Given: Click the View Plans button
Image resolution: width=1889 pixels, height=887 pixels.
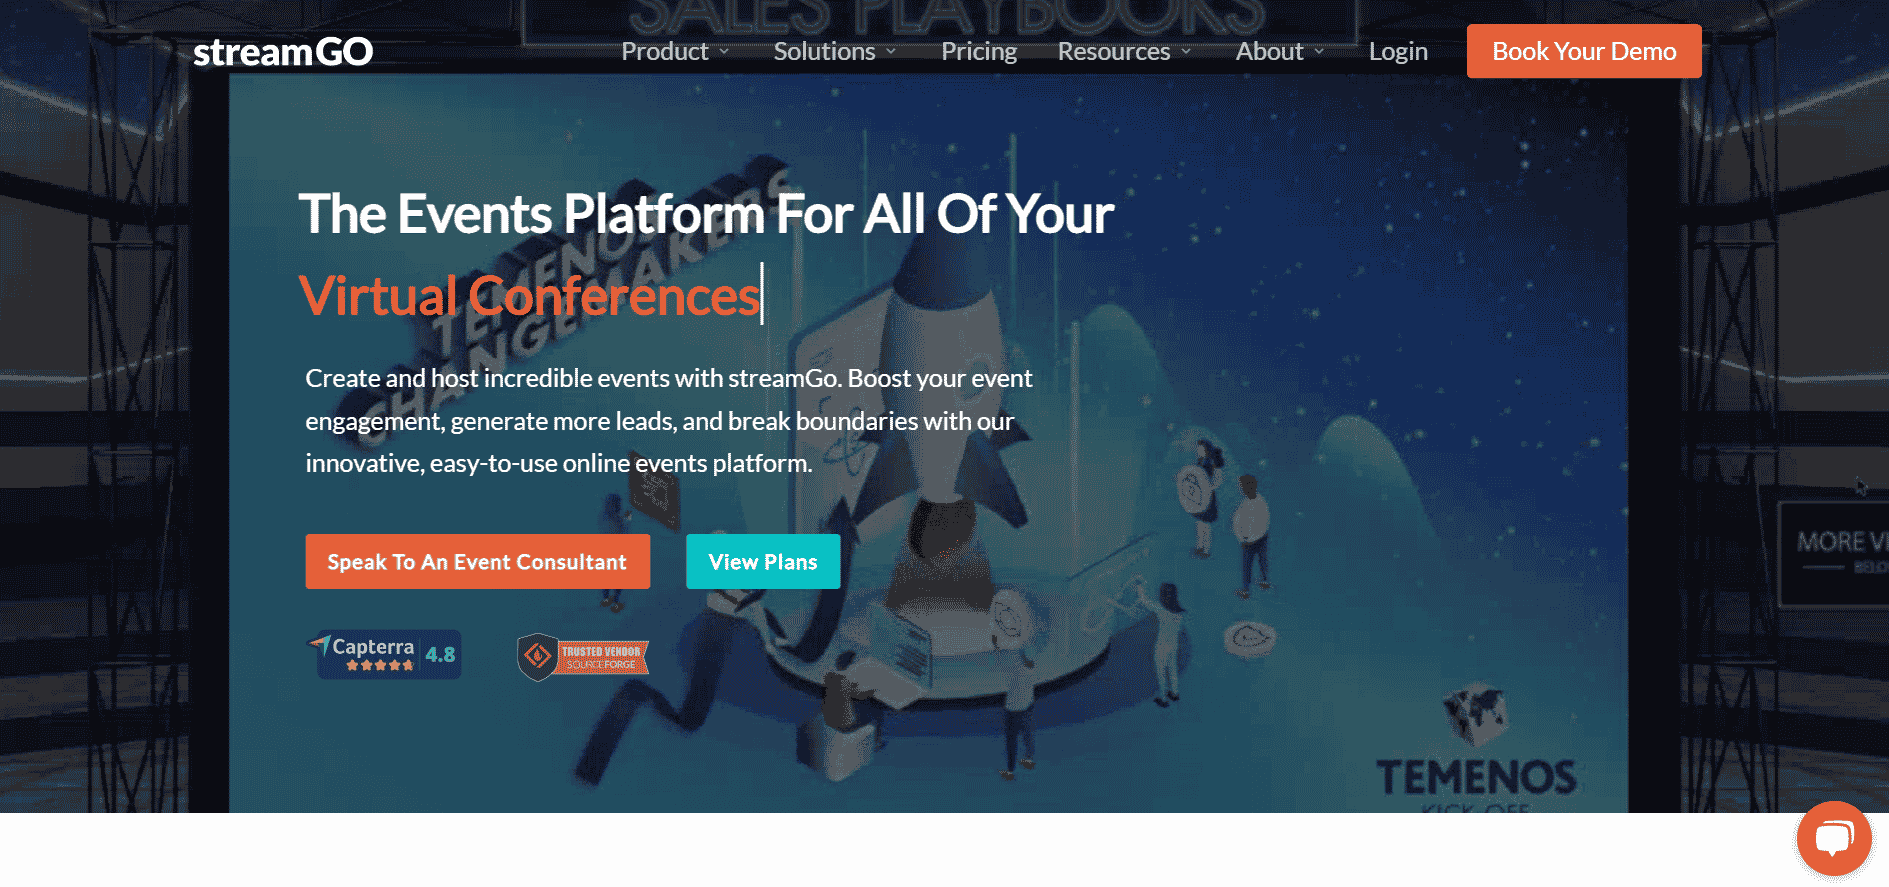Looking at the screenshot, I should pyautogui.click(x=763, y=562).
